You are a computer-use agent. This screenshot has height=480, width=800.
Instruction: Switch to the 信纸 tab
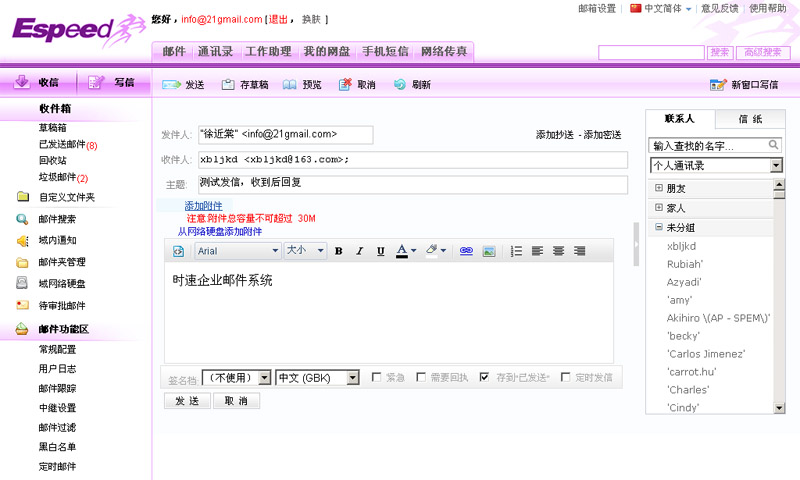click(749, 119)
